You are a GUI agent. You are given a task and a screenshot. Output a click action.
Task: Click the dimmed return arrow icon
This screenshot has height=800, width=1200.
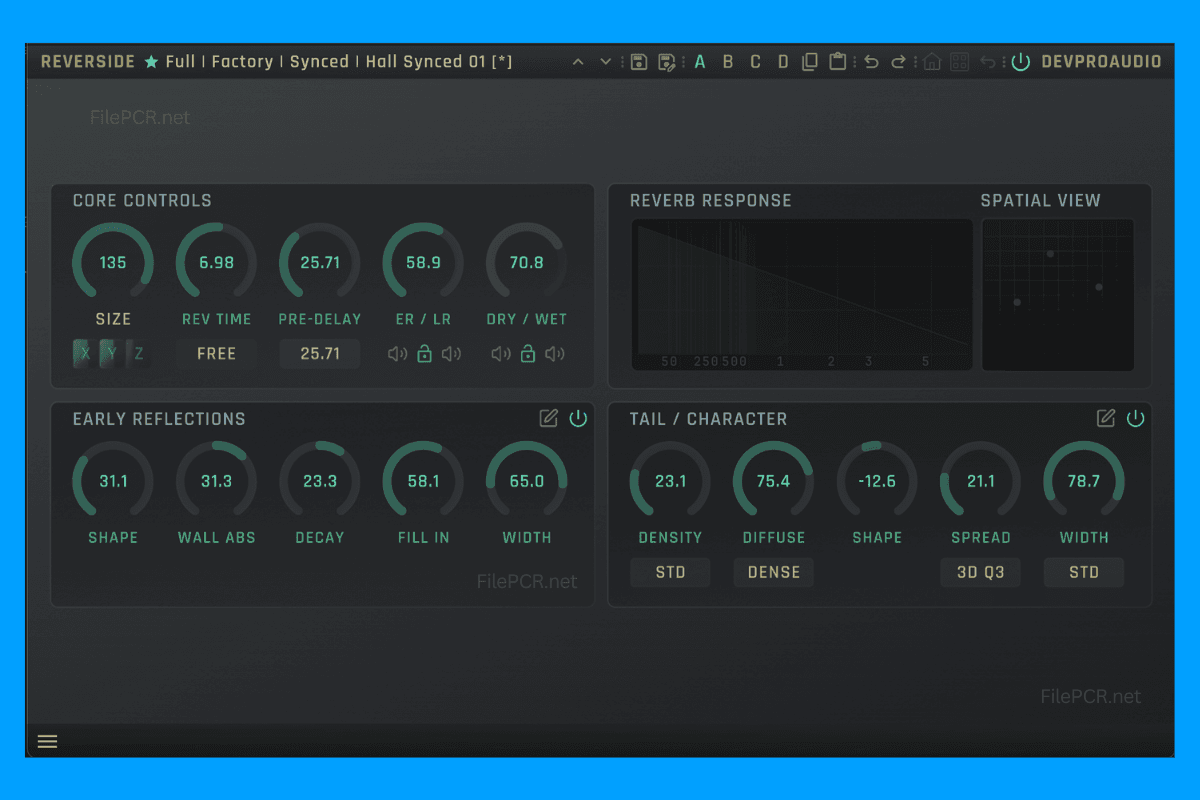[988, 62]
